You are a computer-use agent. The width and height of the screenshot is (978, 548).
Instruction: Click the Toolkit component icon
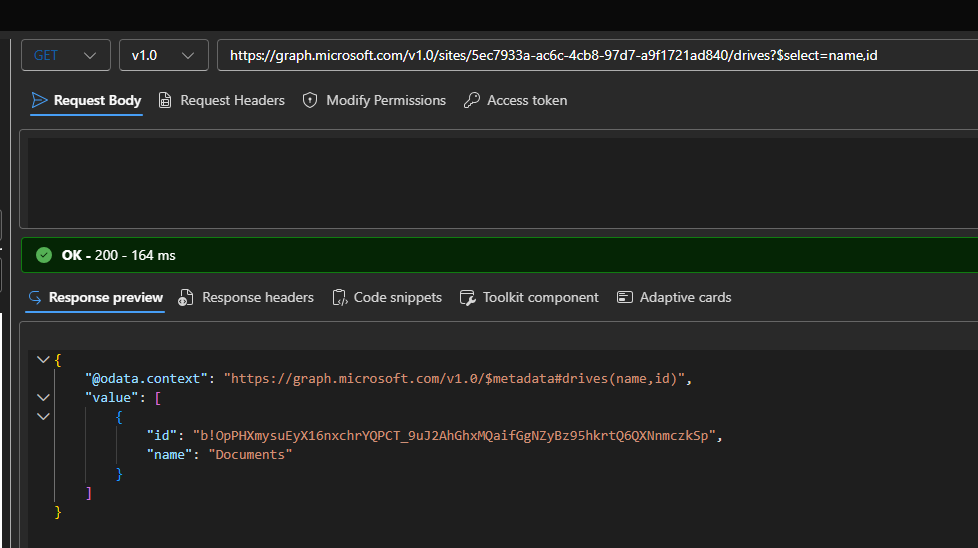coord(467,297)
